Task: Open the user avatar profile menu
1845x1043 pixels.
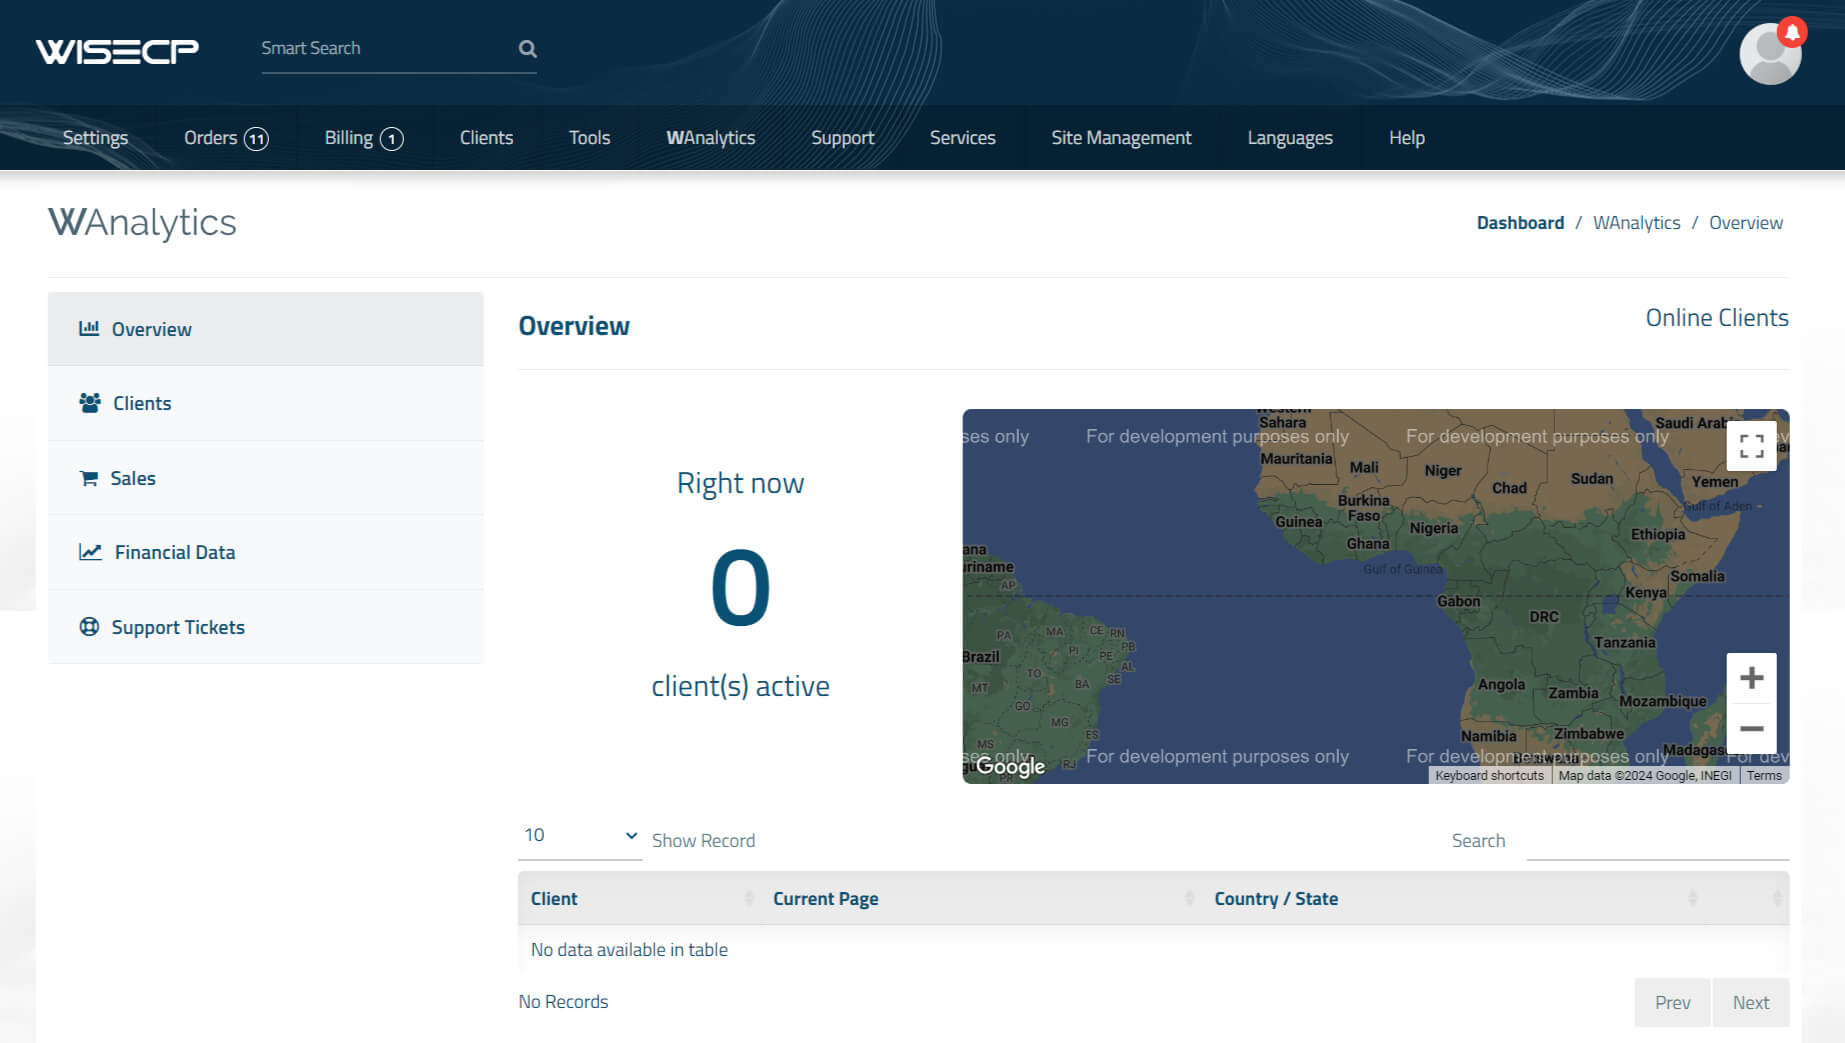Action: 1770,53
